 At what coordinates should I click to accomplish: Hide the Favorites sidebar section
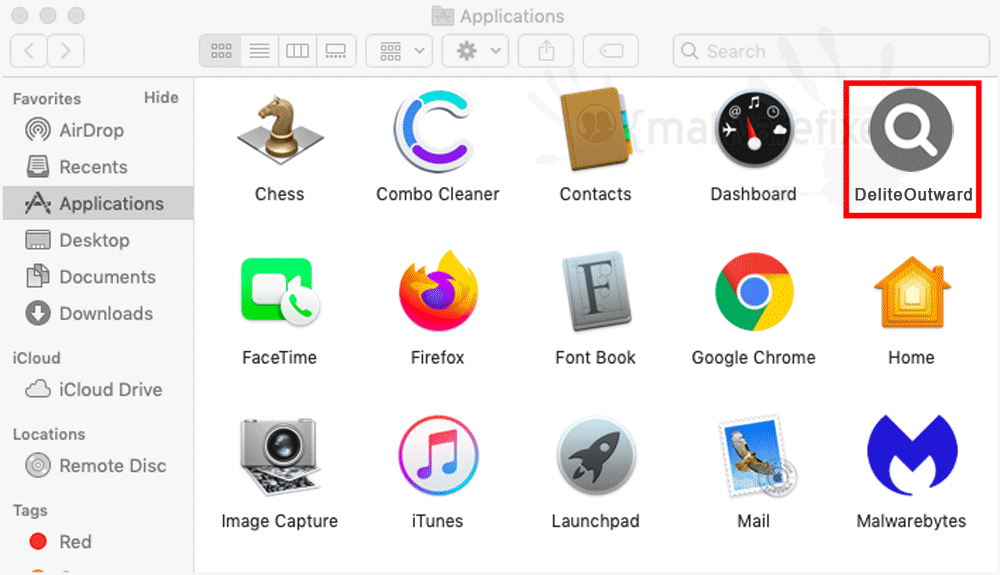tap(161, 98)
